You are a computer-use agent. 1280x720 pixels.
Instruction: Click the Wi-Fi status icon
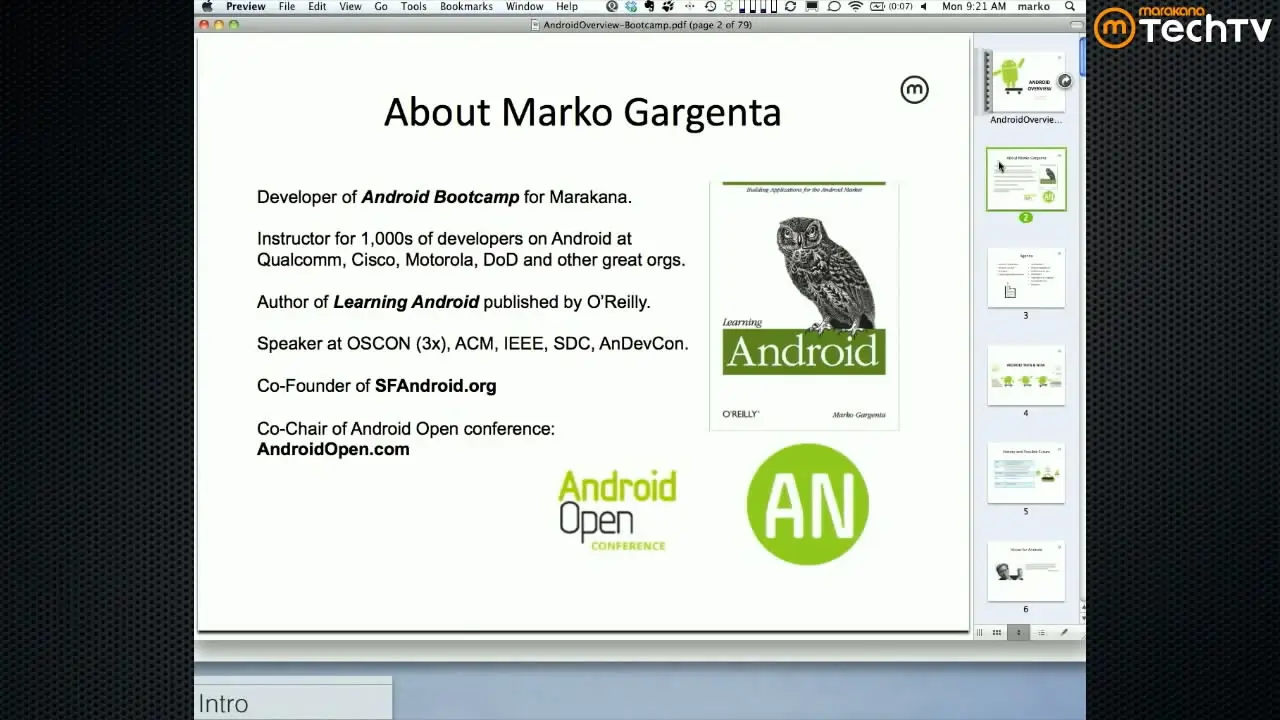[x=855, y=6]
